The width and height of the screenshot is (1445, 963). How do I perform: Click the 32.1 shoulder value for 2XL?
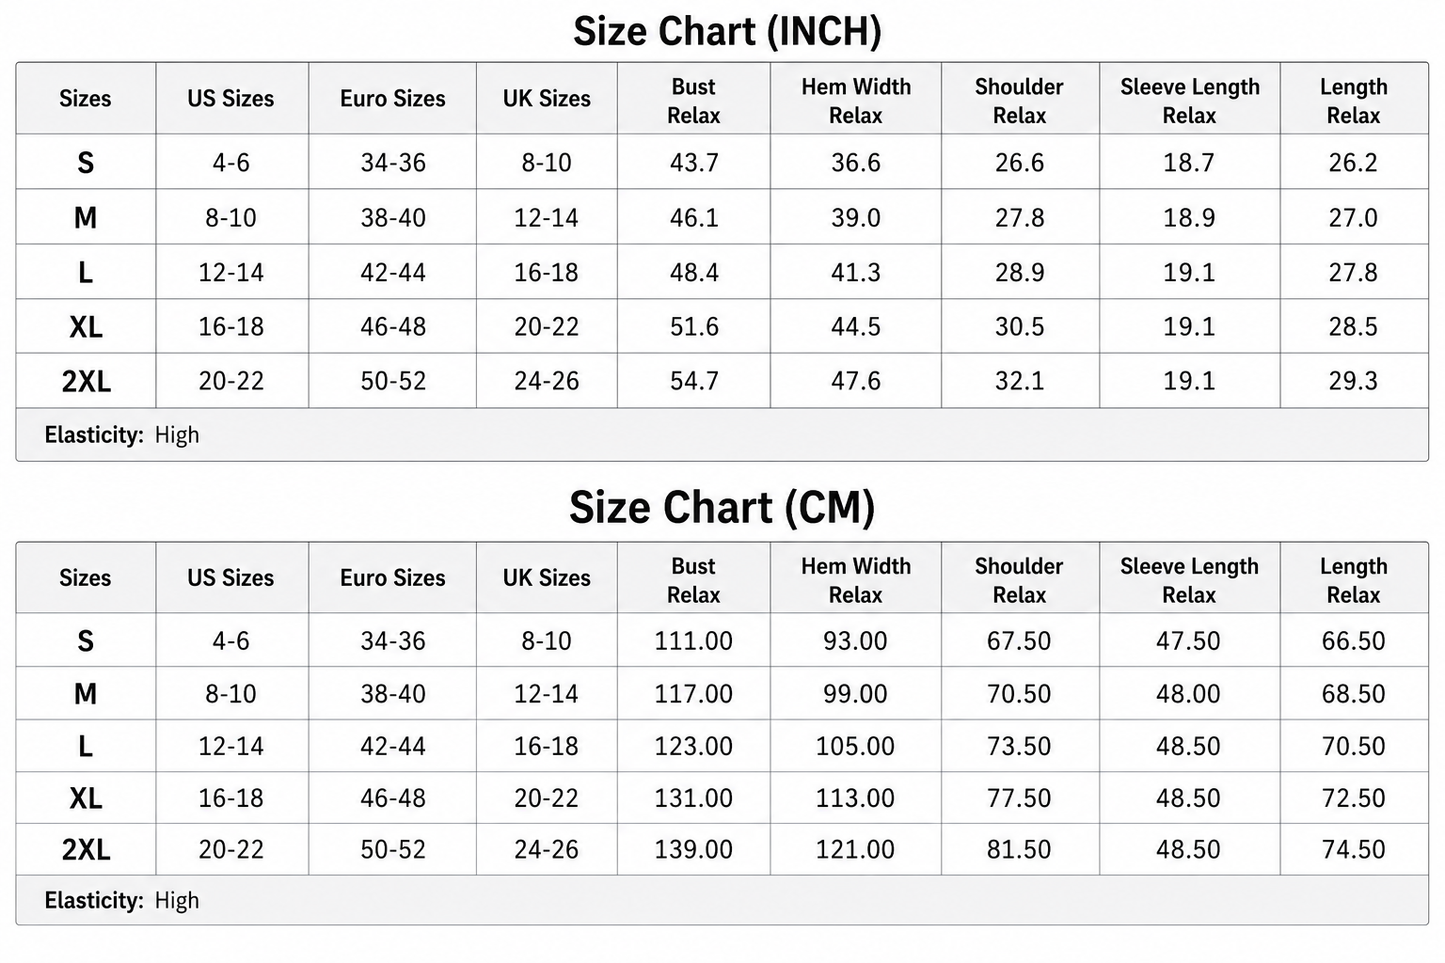(1019, 381)
